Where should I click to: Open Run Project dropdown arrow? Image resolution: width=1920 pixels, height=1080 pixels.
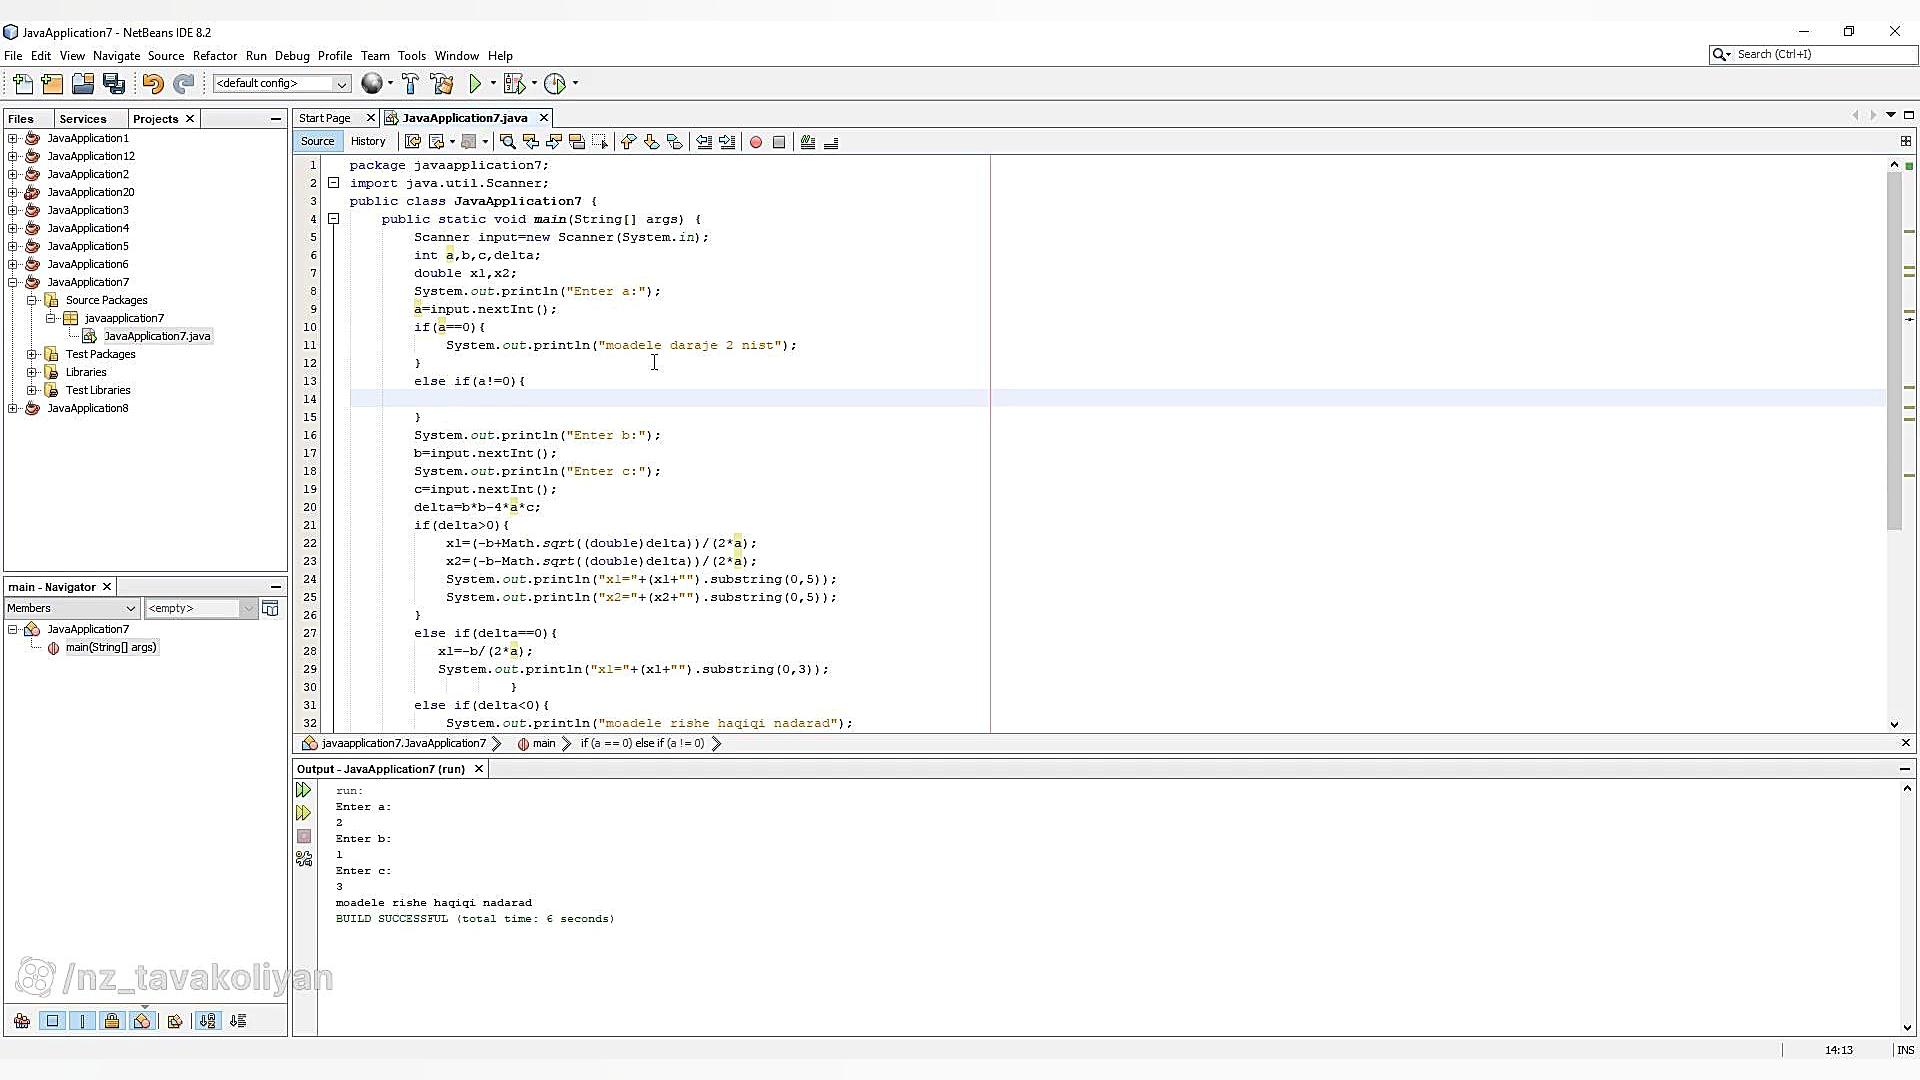pos(493,84)
